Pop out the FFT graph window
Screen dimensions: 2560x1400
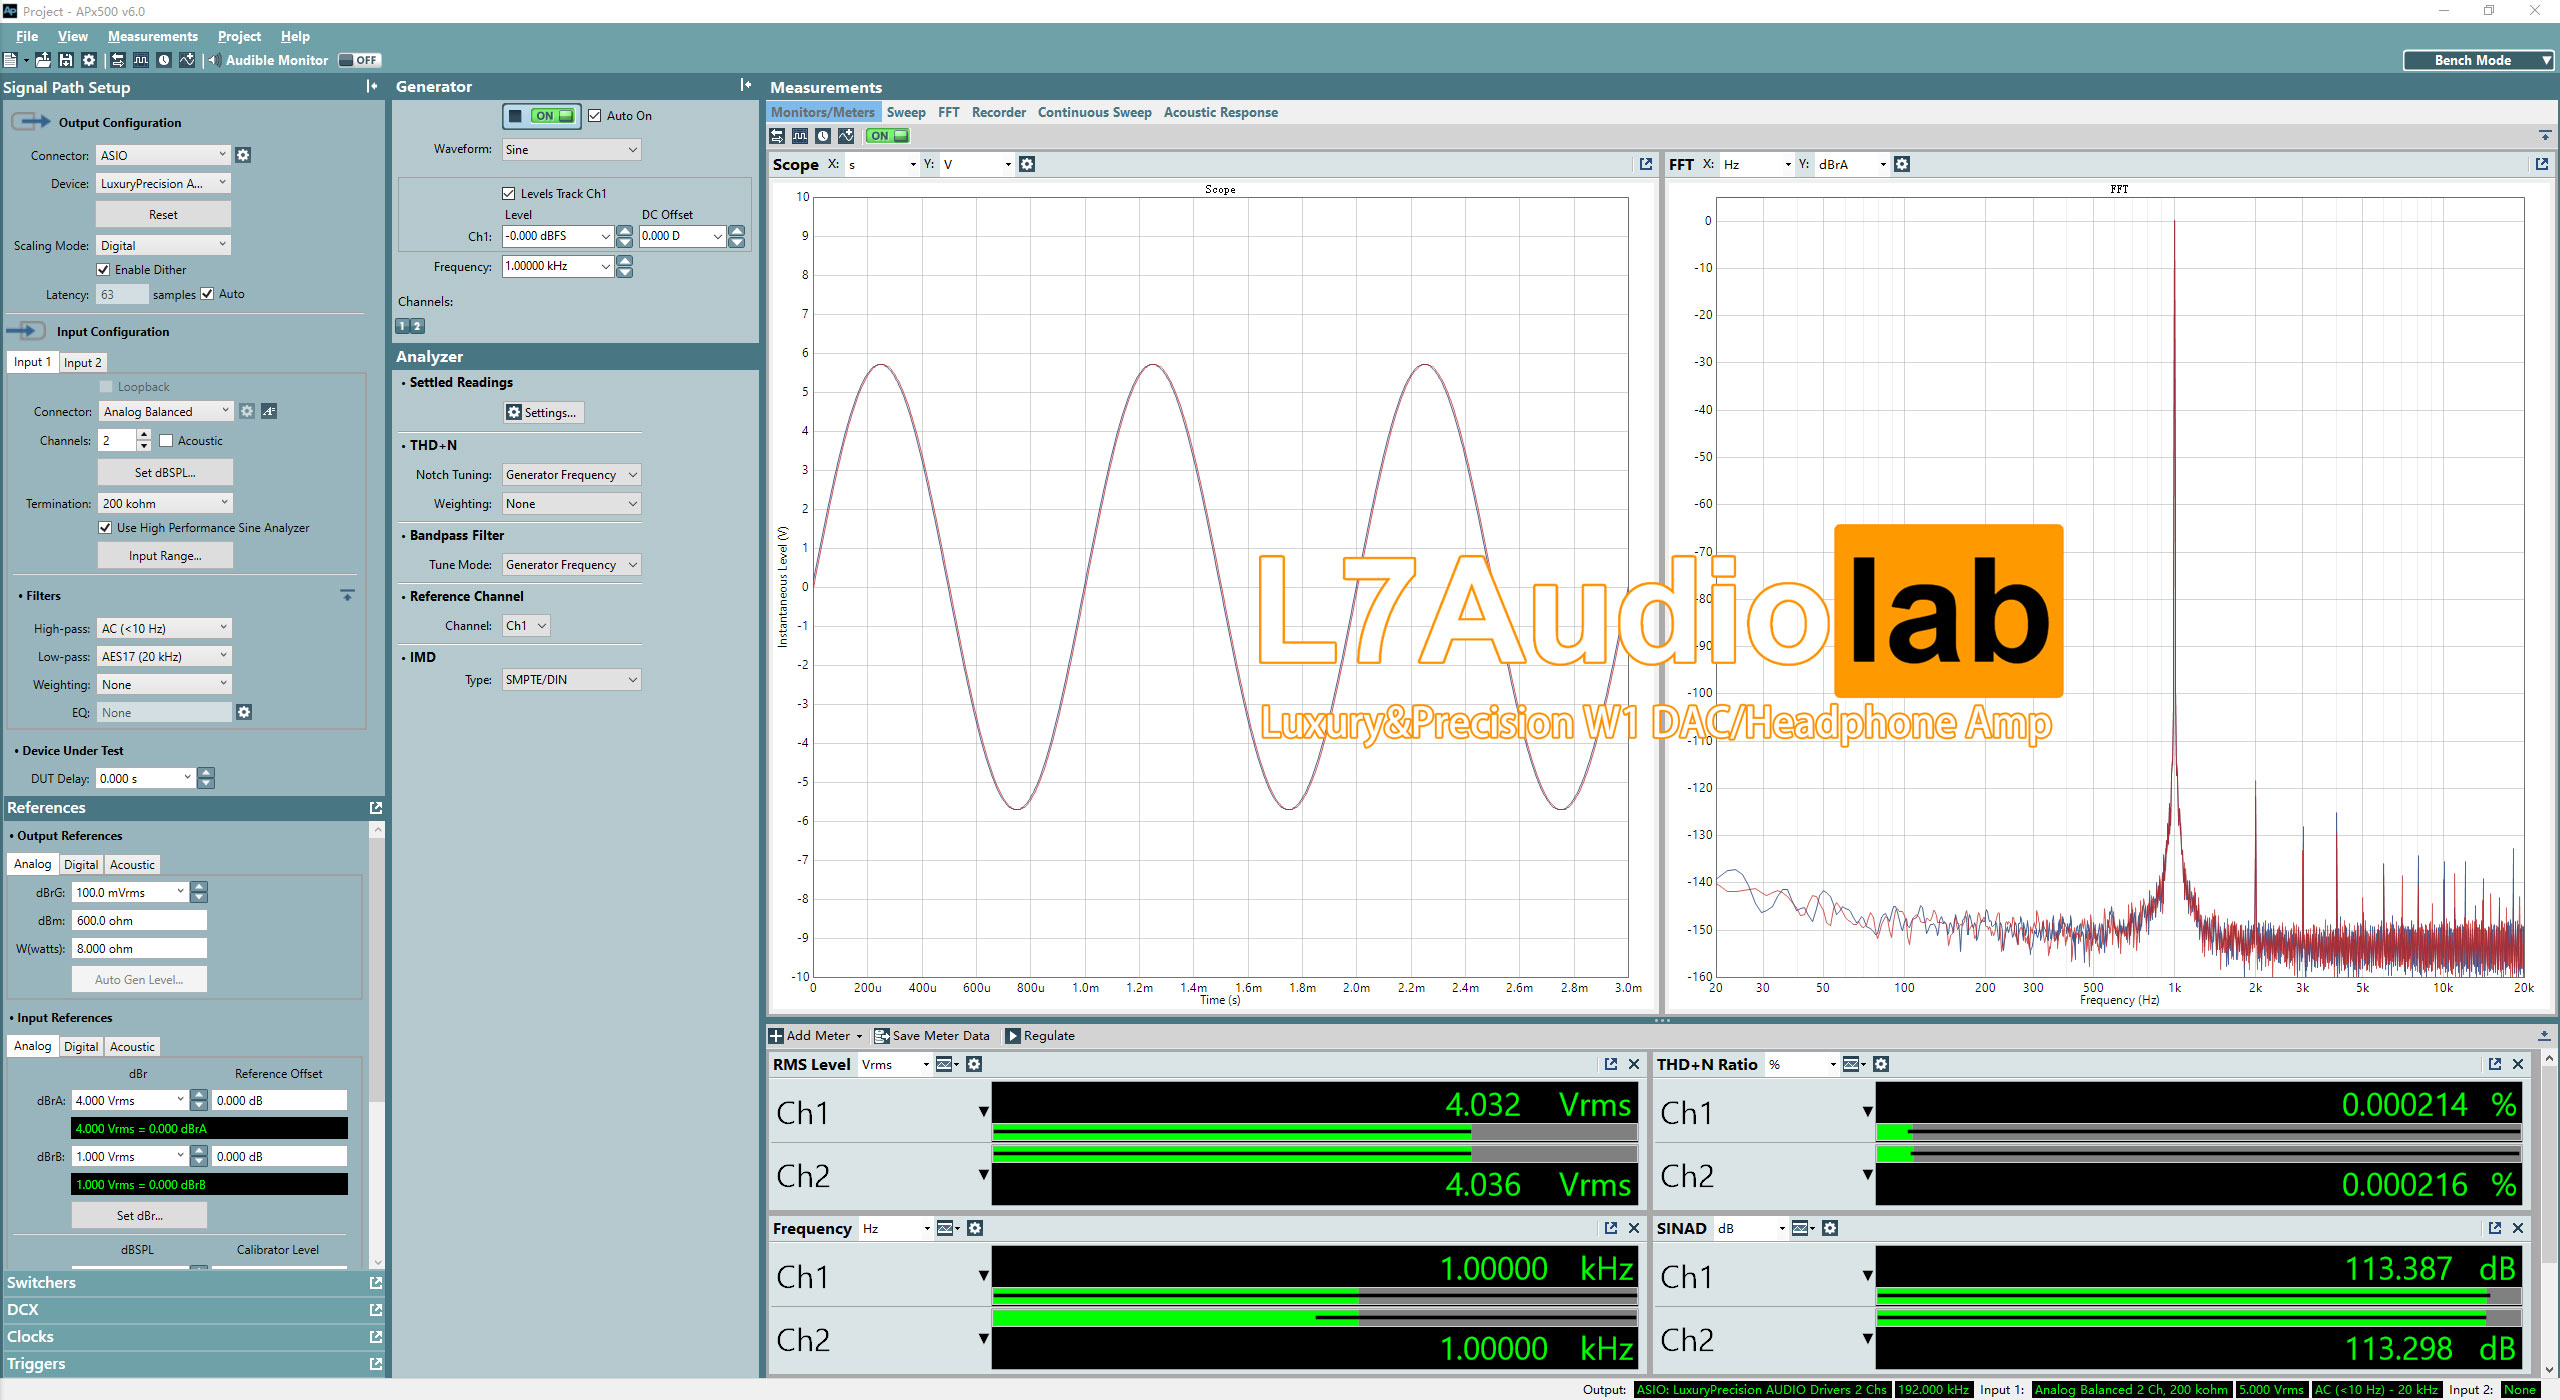[2542, 164]
